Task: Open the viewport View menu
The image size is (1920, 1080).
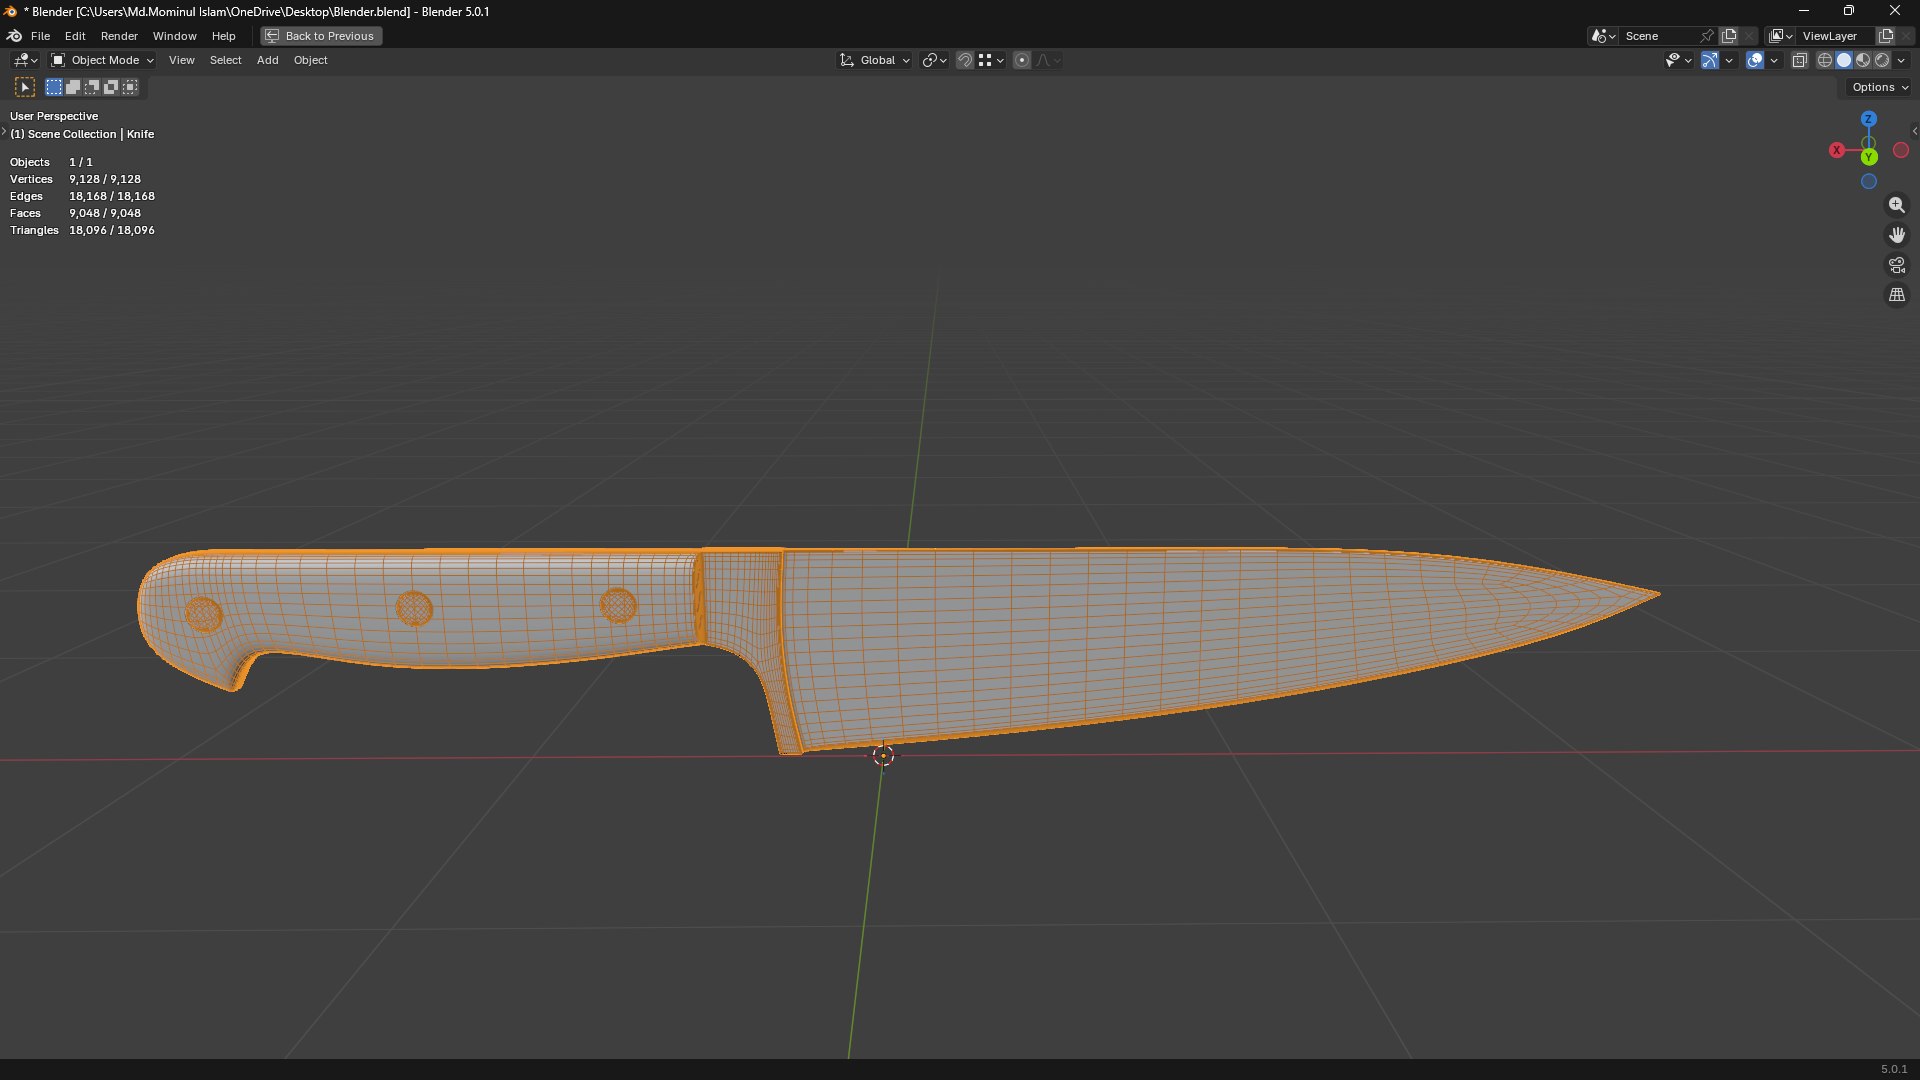Action: [x=182, y=60]
